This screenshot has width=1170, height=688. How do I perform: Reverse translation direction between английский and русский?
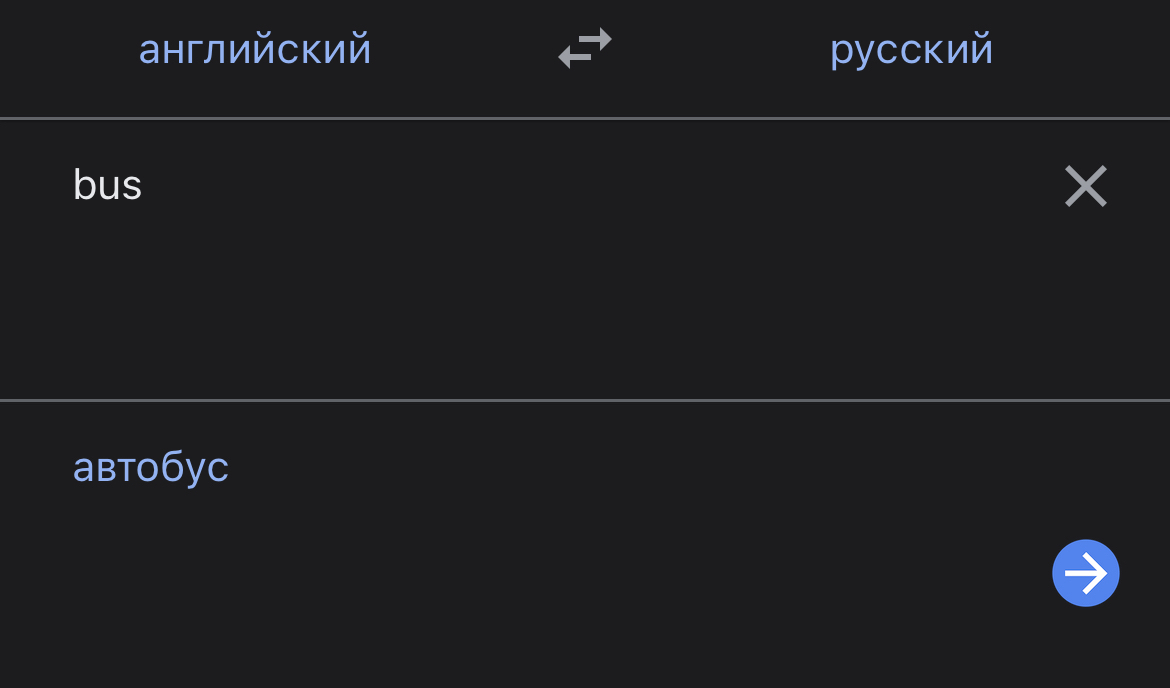[x=585, y=48]
